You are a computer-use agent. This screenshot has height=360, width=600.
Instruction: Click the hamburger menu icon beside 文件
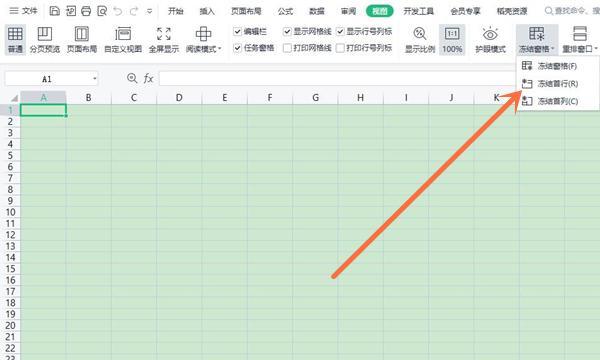click(x=13, y=11)
